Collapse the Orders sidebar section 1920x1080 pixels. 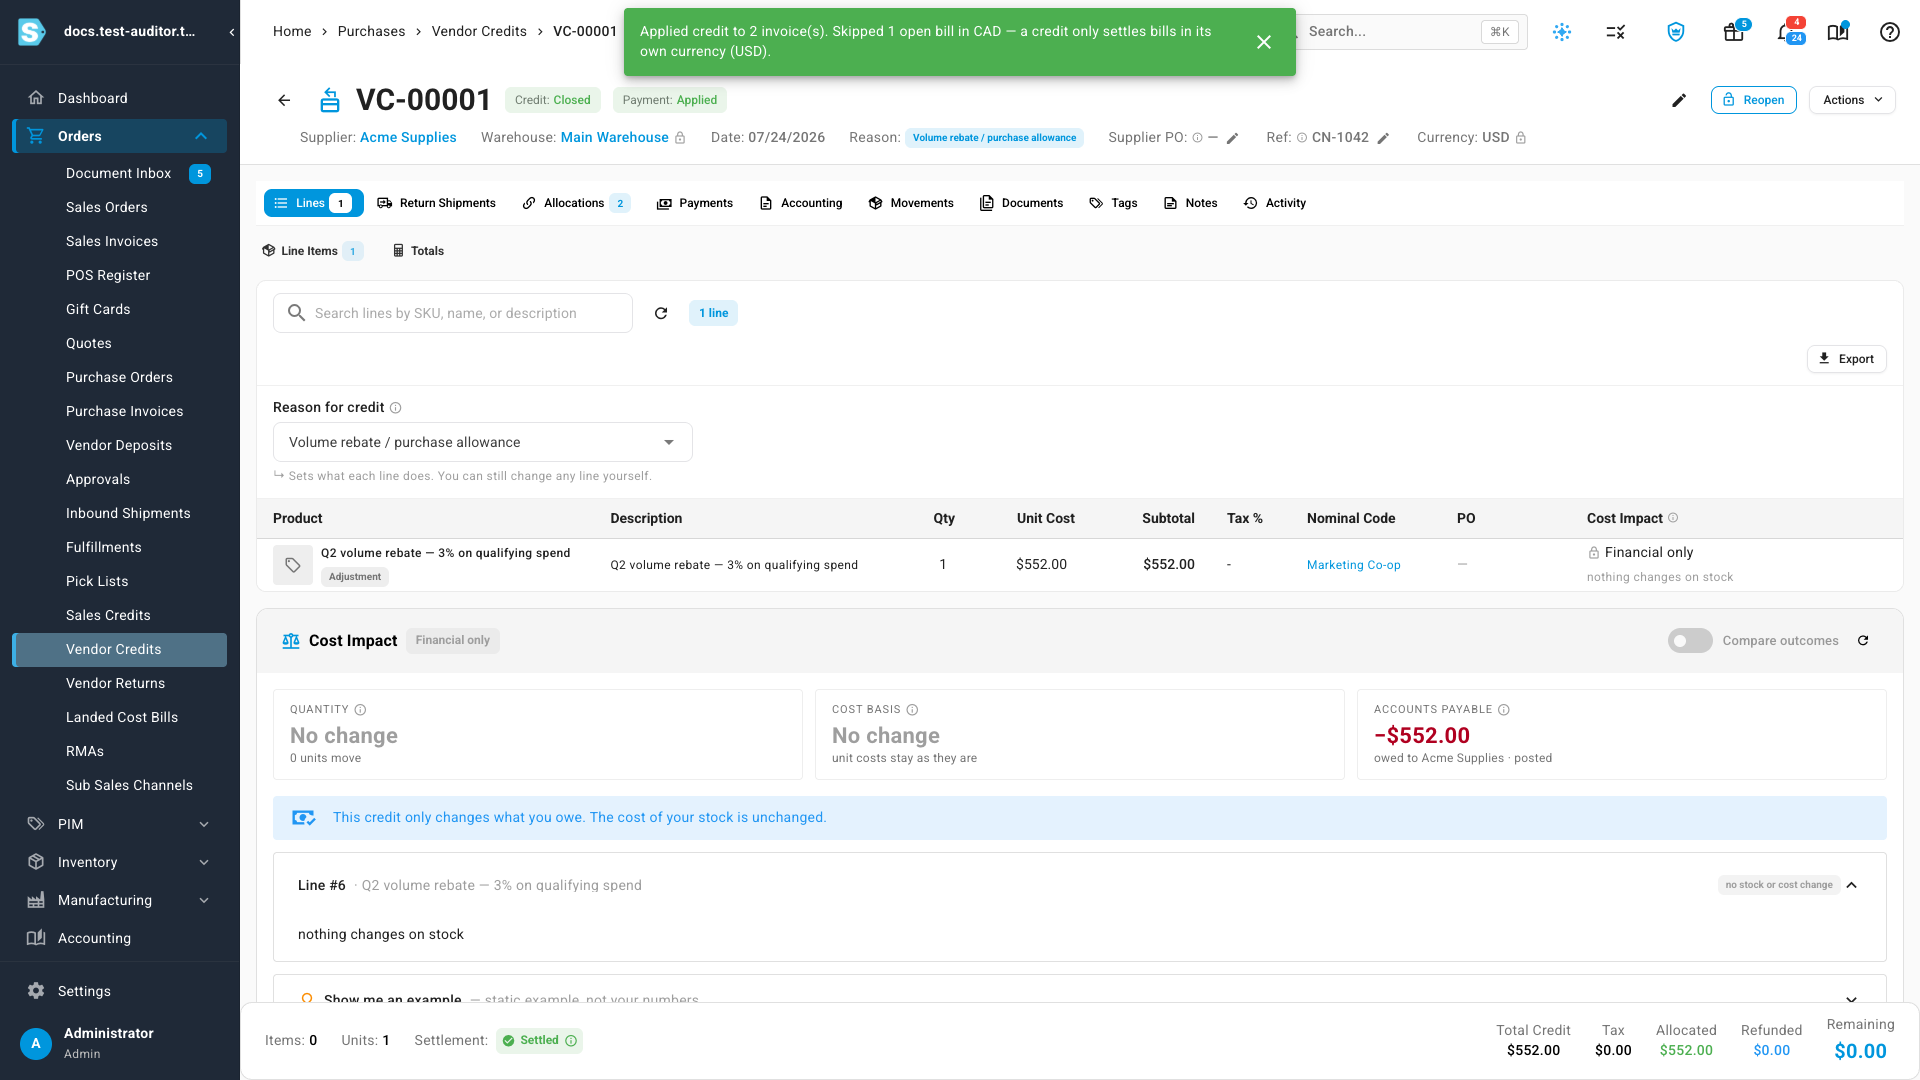(x=201, y=136)
